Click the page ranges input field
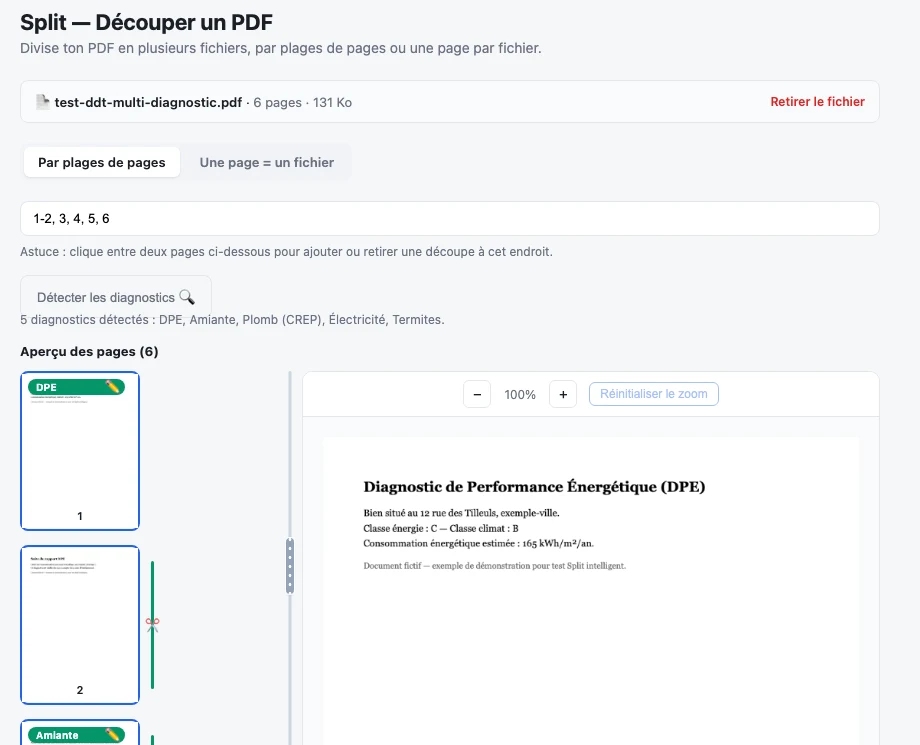Image resolution: width=920 pixels, height=745 pixels. click(x=449, y=219)
